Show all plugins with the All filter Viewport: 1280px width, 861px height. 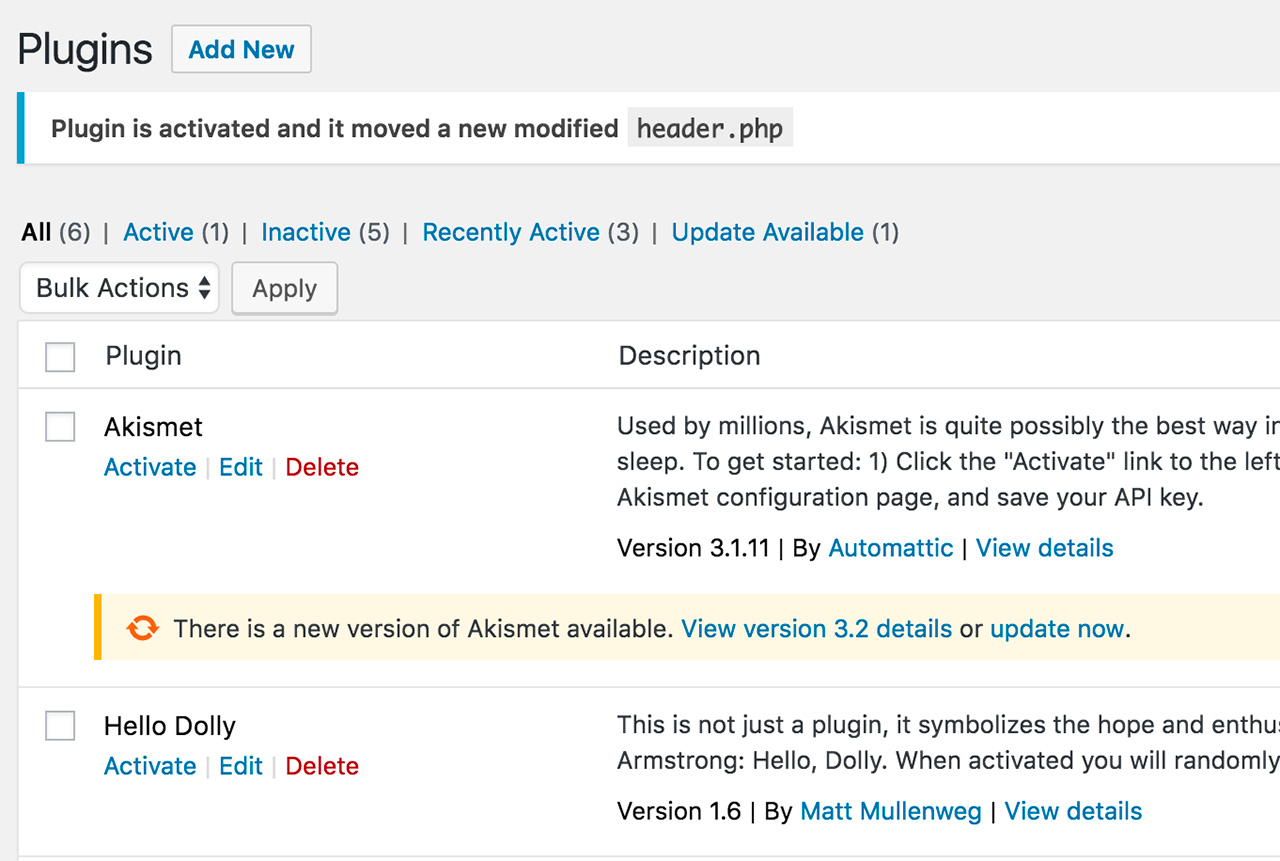(35, 231)
